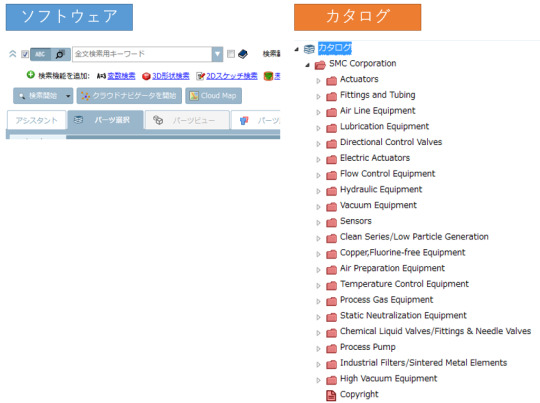Select the High Vacuum Equipment row text

click(x=388, y=379)
